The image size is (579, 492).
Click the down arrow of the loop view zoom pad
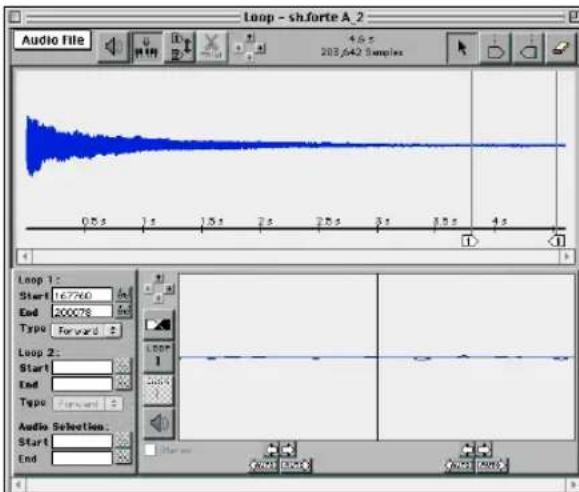coord(159,298)
